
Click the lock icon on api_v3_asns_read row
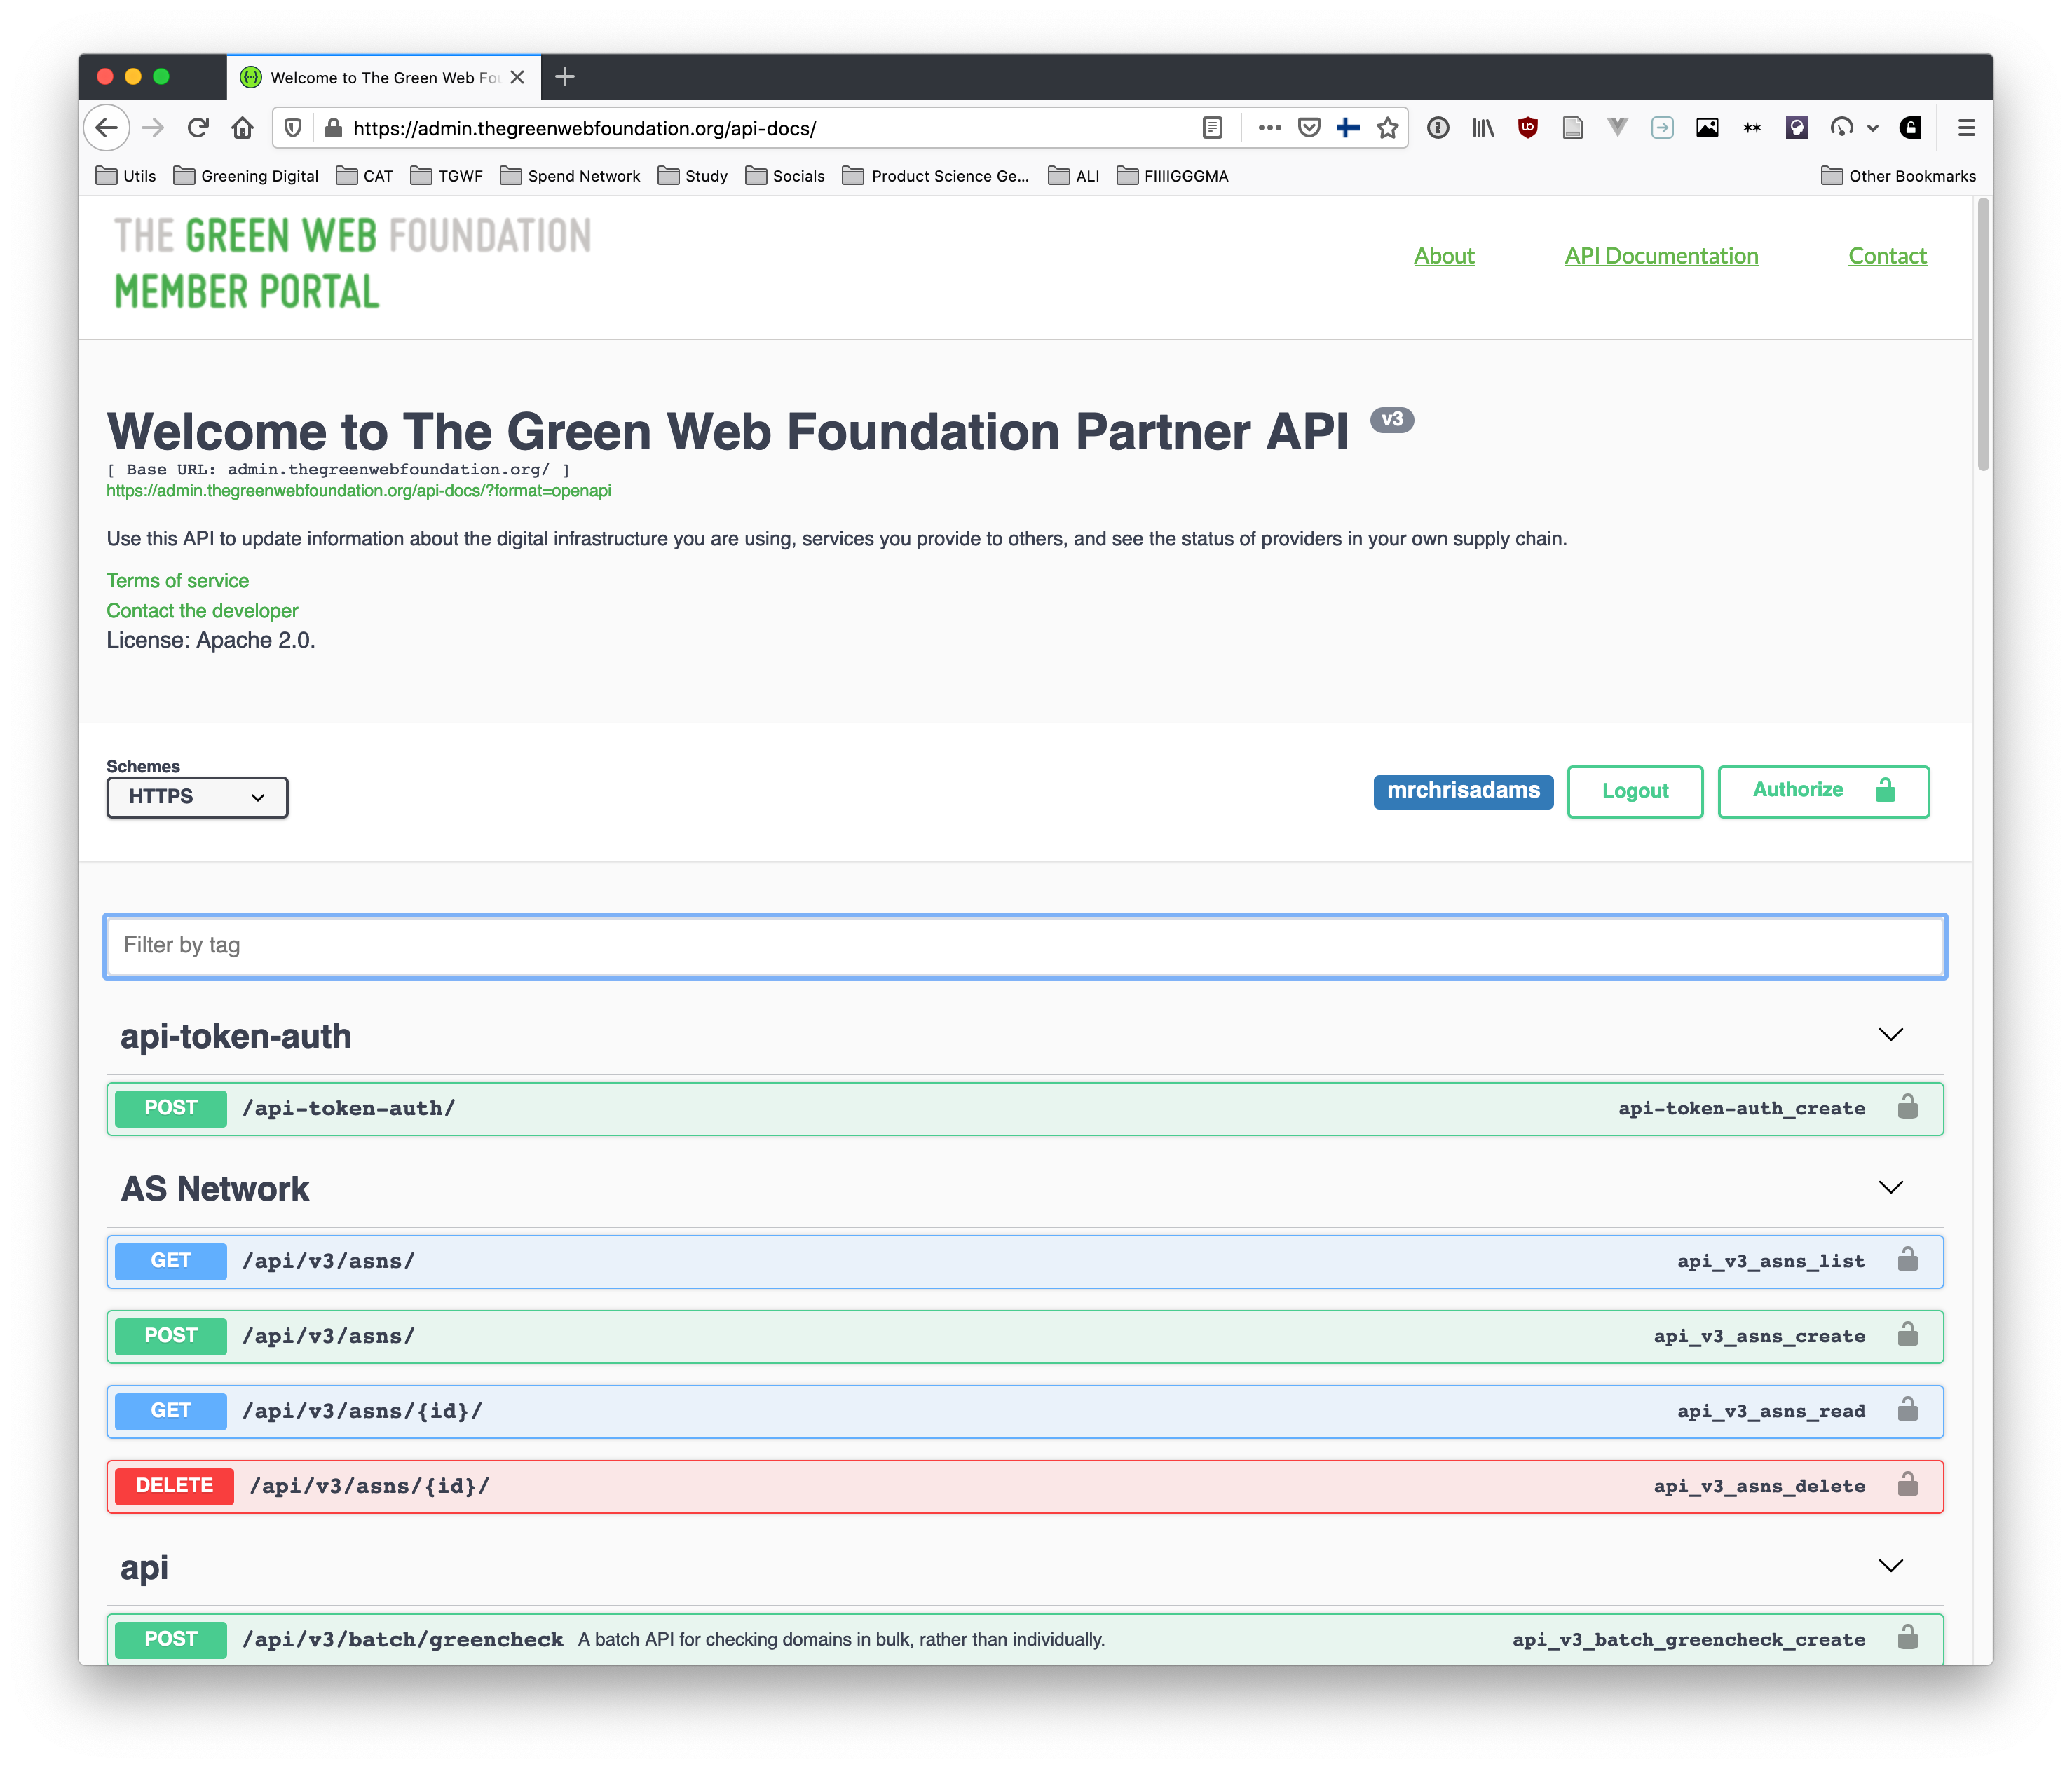(1908, 1410)
